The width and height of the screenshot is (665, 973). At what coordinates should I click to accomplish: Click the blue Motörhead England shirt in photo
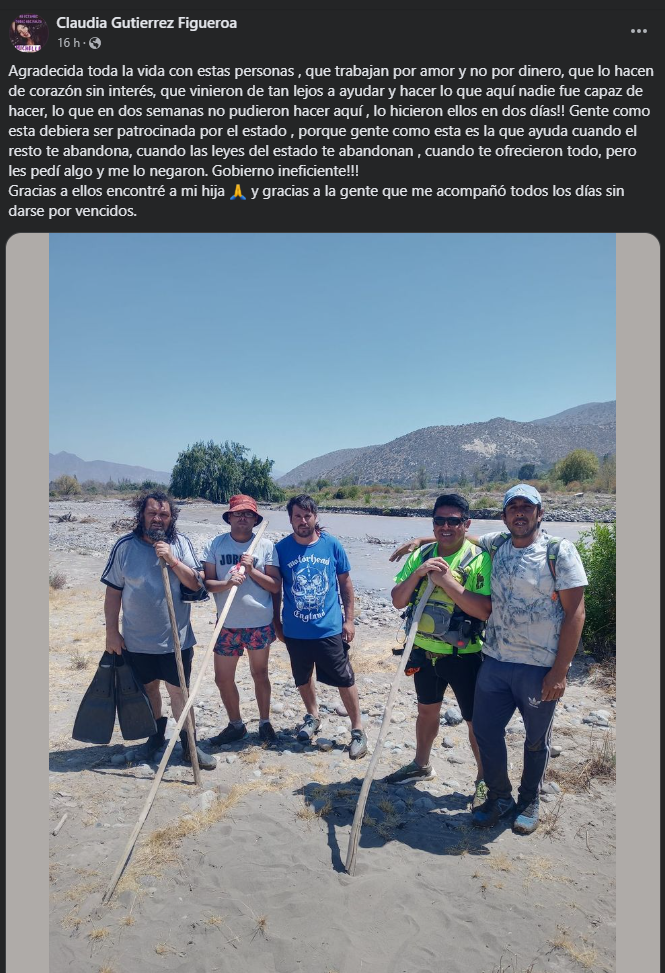click(x=313, y=585)
